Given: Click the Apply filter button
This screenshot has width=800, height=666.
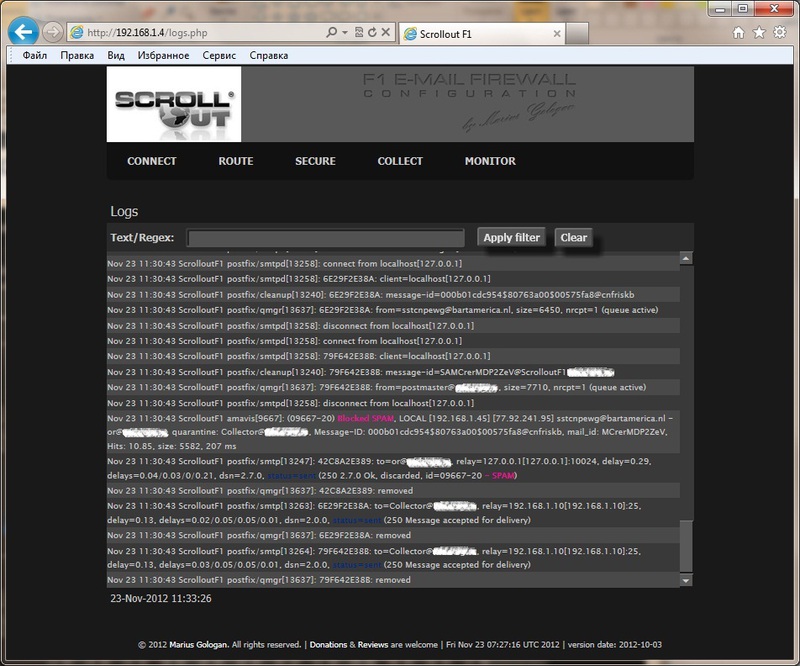Looking at the screenshot, I should pyautogui.click(x=511, y=237).
